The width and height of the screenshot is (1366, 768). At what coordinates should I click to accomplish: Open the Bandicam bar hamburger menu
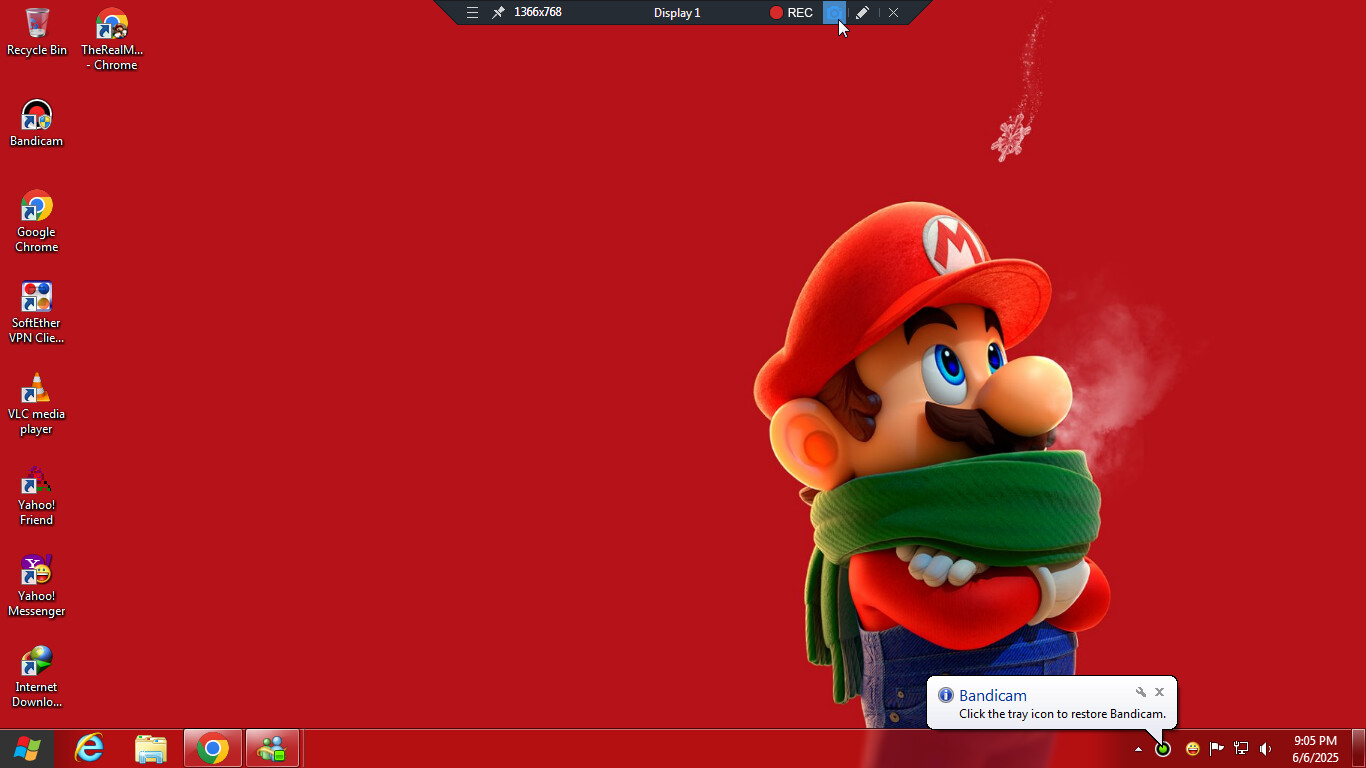(x=473, y=13)
